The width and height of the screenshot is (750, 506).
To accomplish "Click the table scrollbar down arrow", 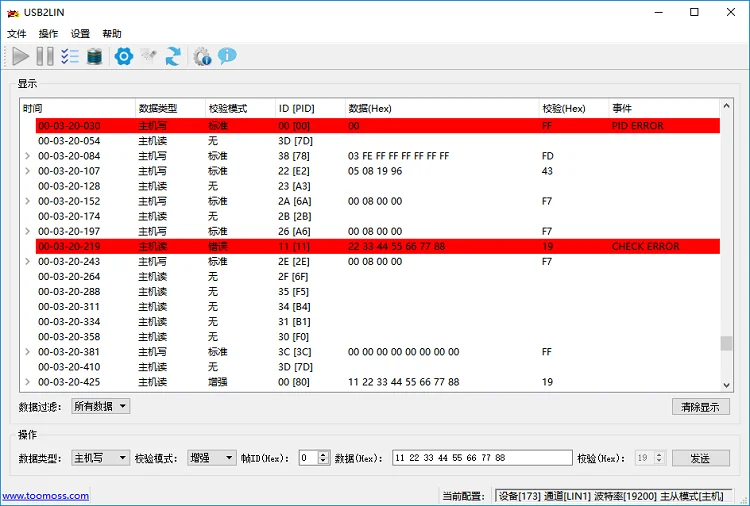I will point(727,385).
